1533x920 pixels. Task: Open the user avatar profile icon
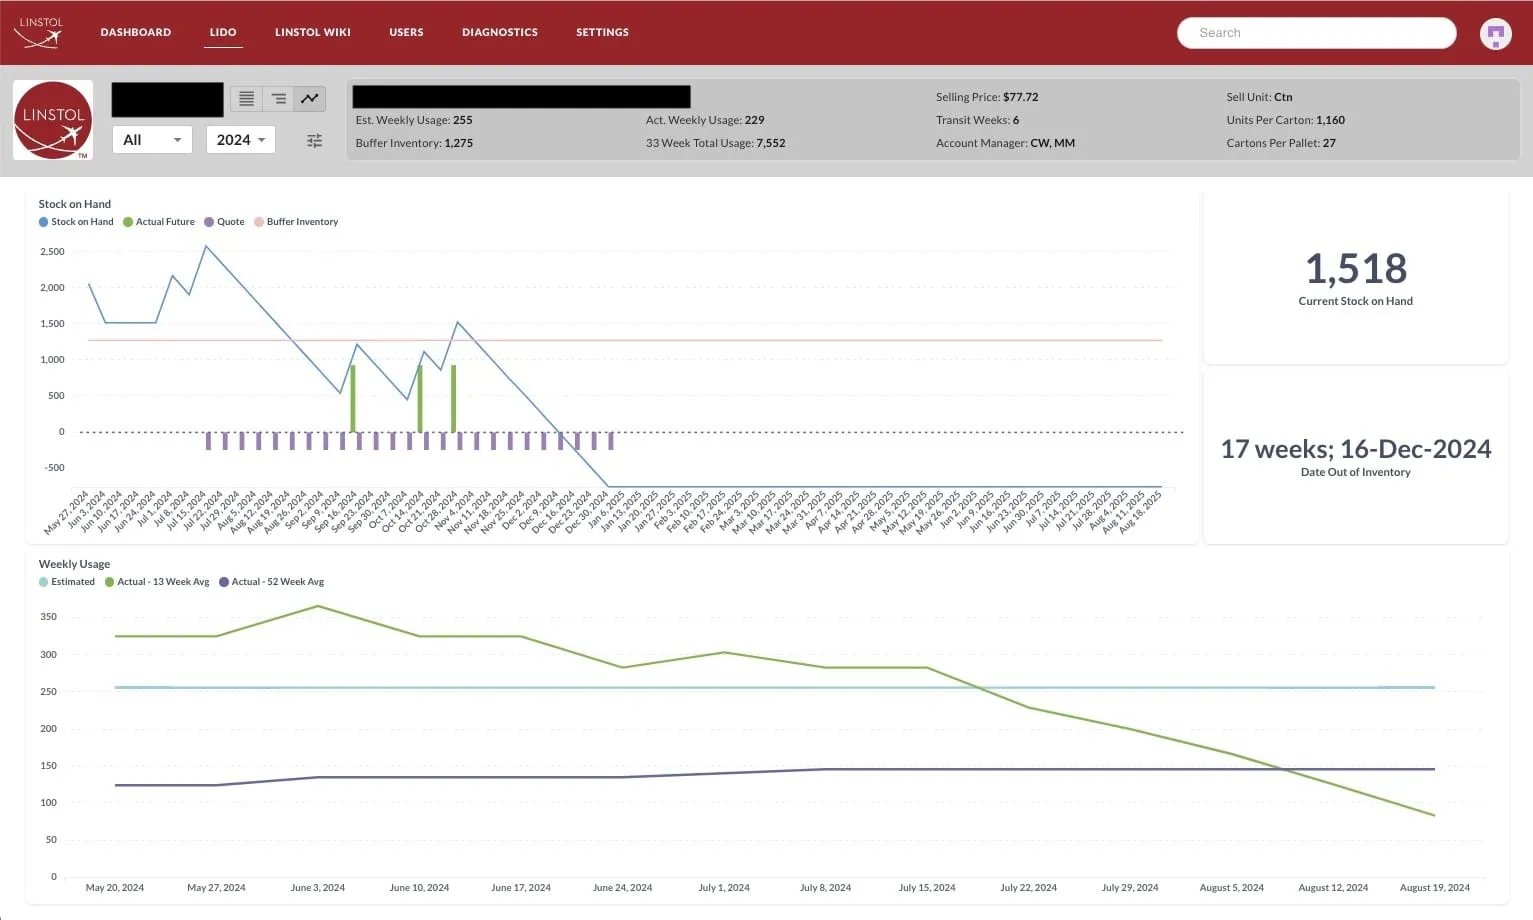[1495, 34]
